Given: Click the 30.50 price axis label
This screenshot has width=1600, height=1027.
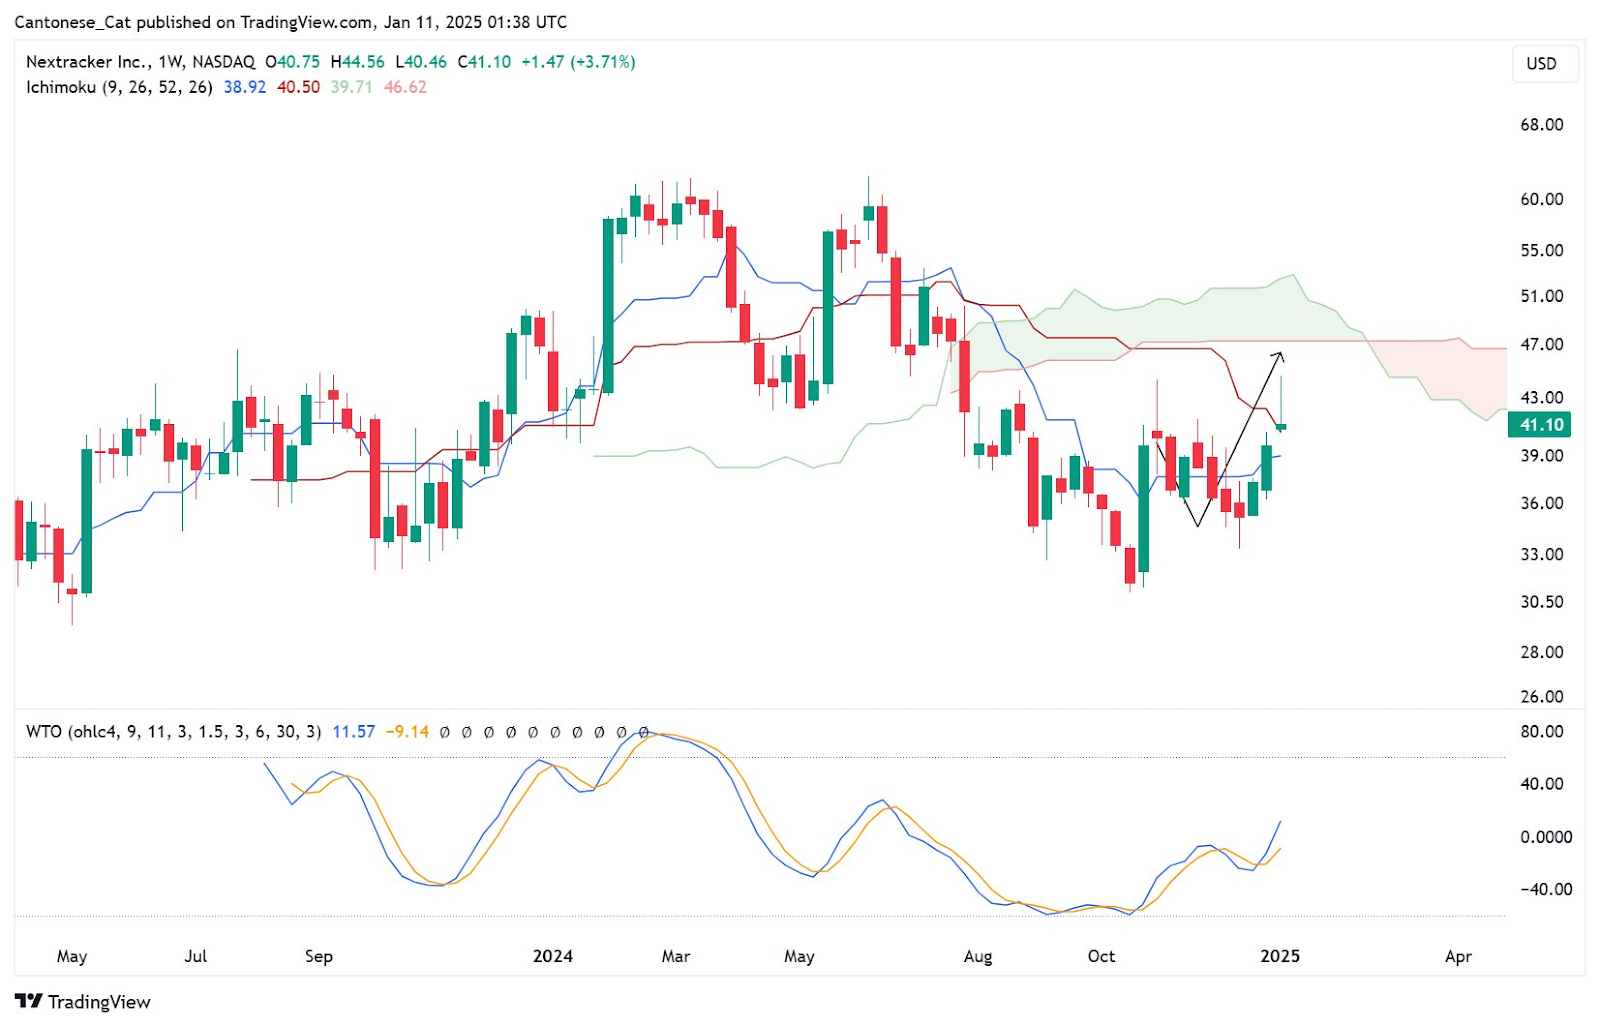Looking at the screenshot, I should click(1541, 601).
